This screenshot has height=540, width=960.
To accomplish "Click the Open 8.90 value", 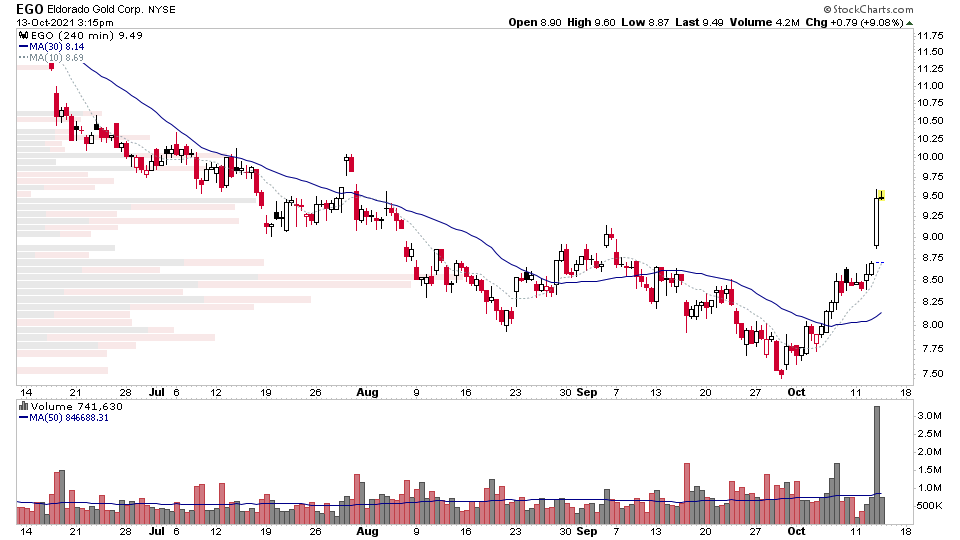I will point(534,23).
